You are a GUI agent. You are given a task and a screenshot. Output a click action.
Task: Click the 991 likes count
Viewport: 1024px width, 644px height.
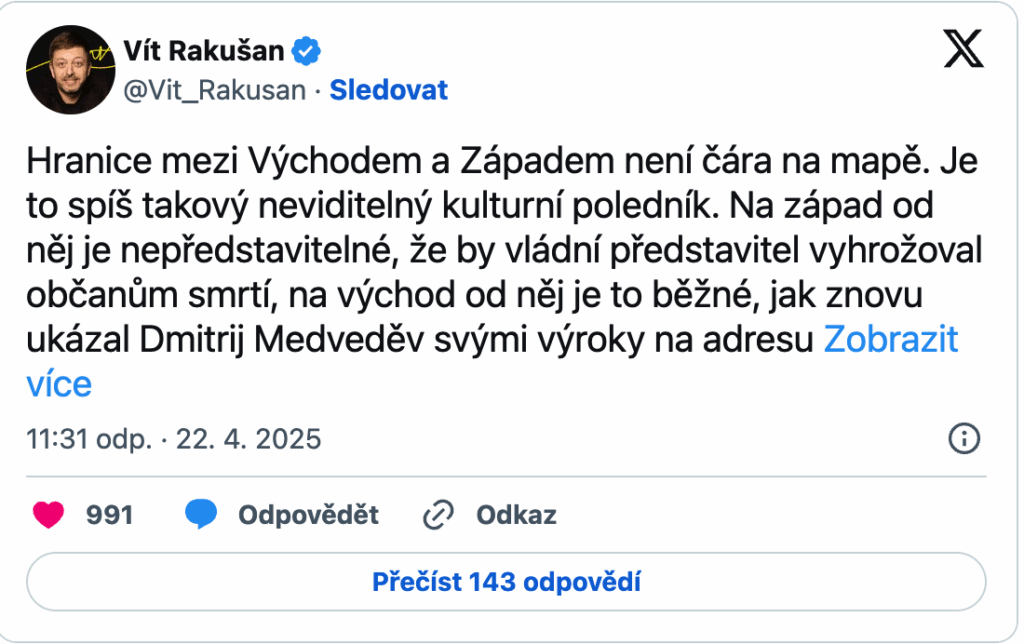click(x=109, y=515)
